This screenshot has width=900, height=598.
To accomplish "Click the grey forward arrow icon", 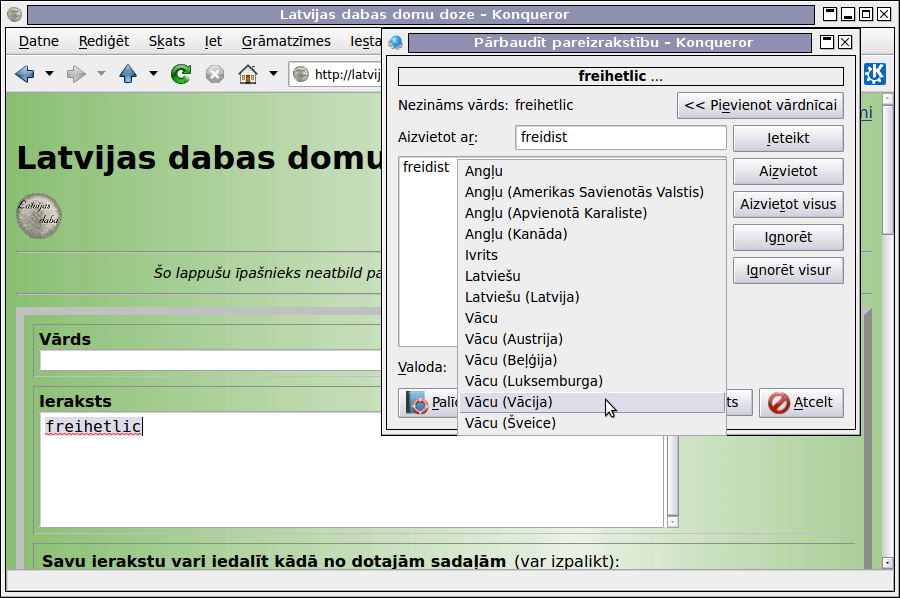I will click(x=76, y=73).
